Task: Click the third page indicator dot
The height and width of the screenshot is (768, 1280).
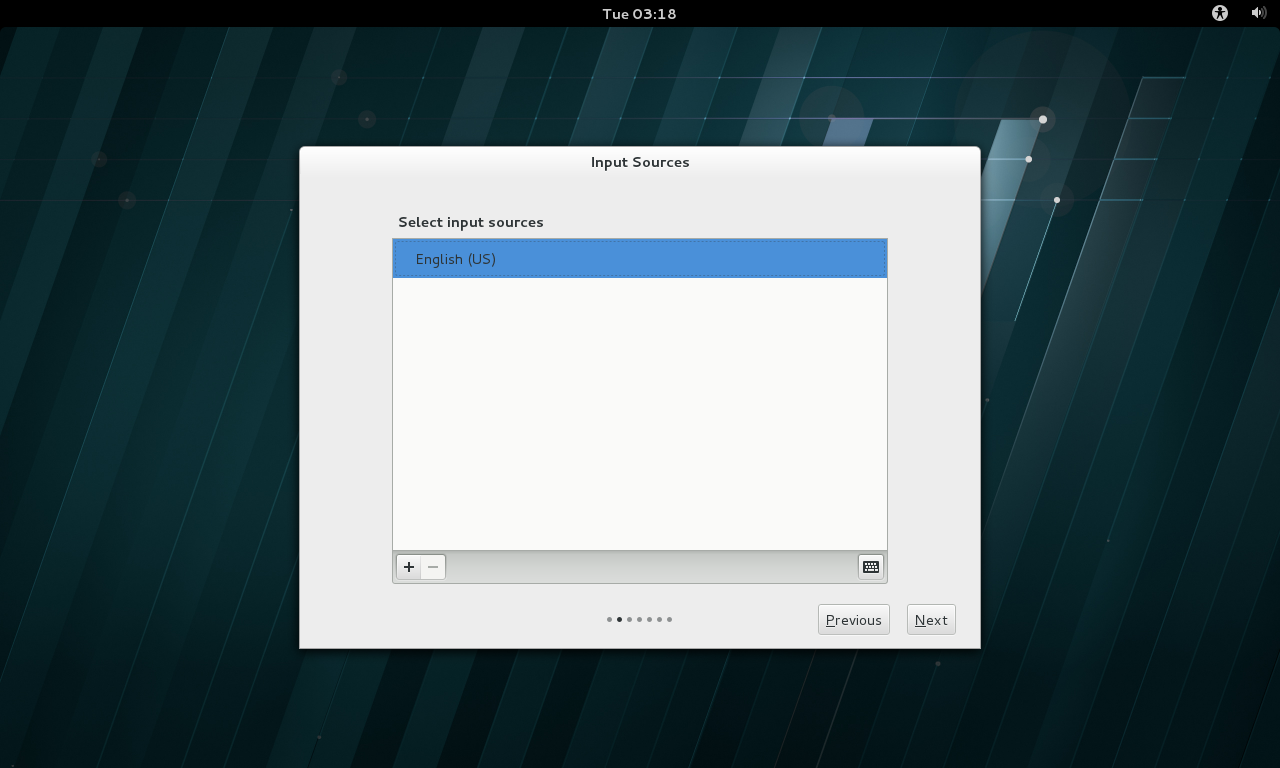Action: [629, 620]
